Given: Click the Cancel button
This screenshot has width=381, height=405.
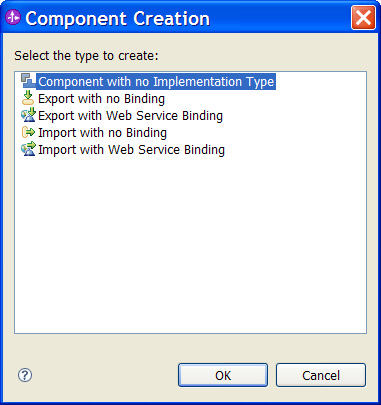Looking at the screenshot, I should (321, 375).
